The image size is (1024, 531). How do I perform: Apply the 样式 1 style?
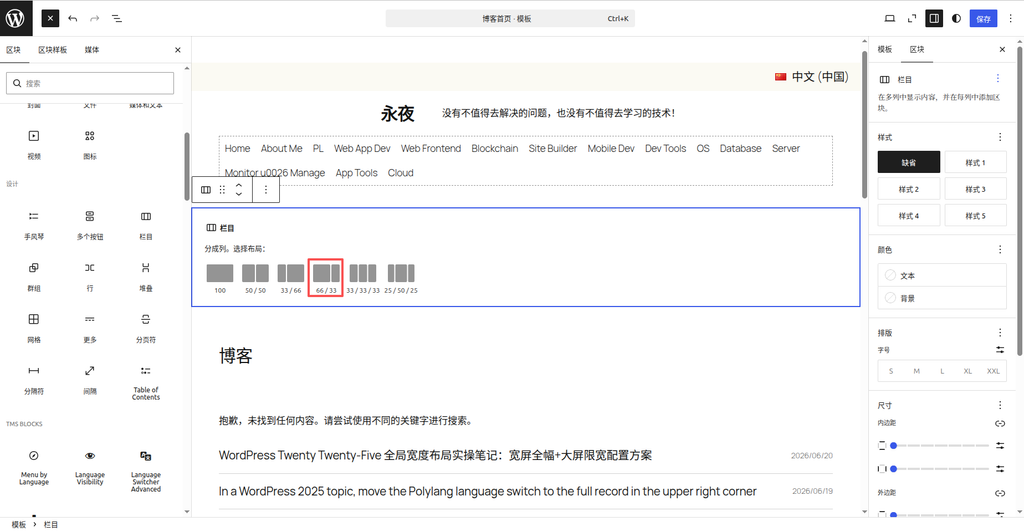point(975,162)
